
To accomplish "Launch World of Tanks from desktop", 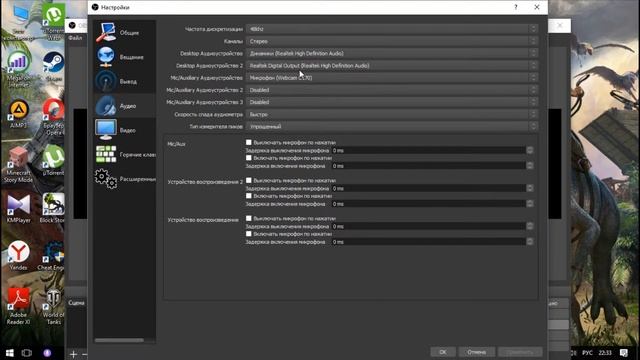I will coord(53,307).
